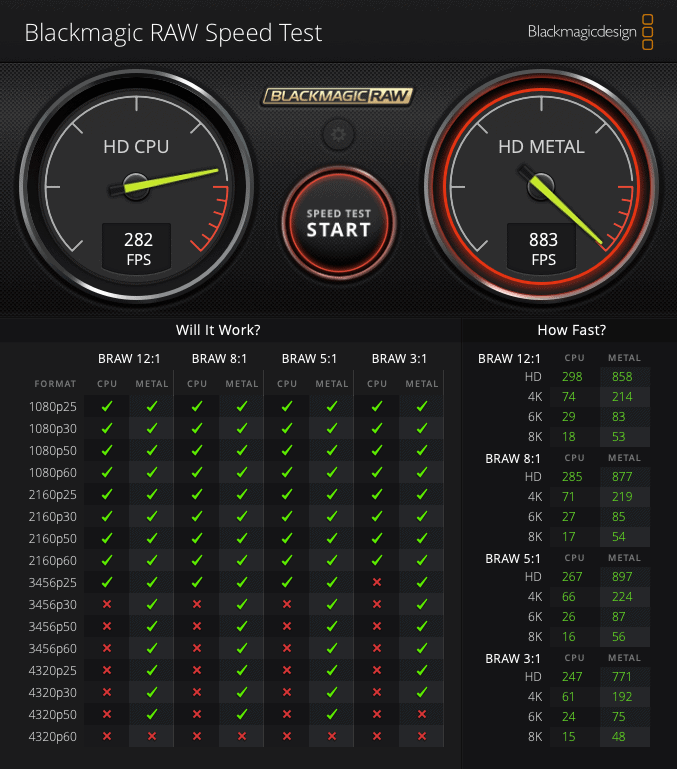Click the 4320p60 BRAW 8:1 METAL red cross
The height and width of the screenshot is (769, 677).
click(242, 736)
